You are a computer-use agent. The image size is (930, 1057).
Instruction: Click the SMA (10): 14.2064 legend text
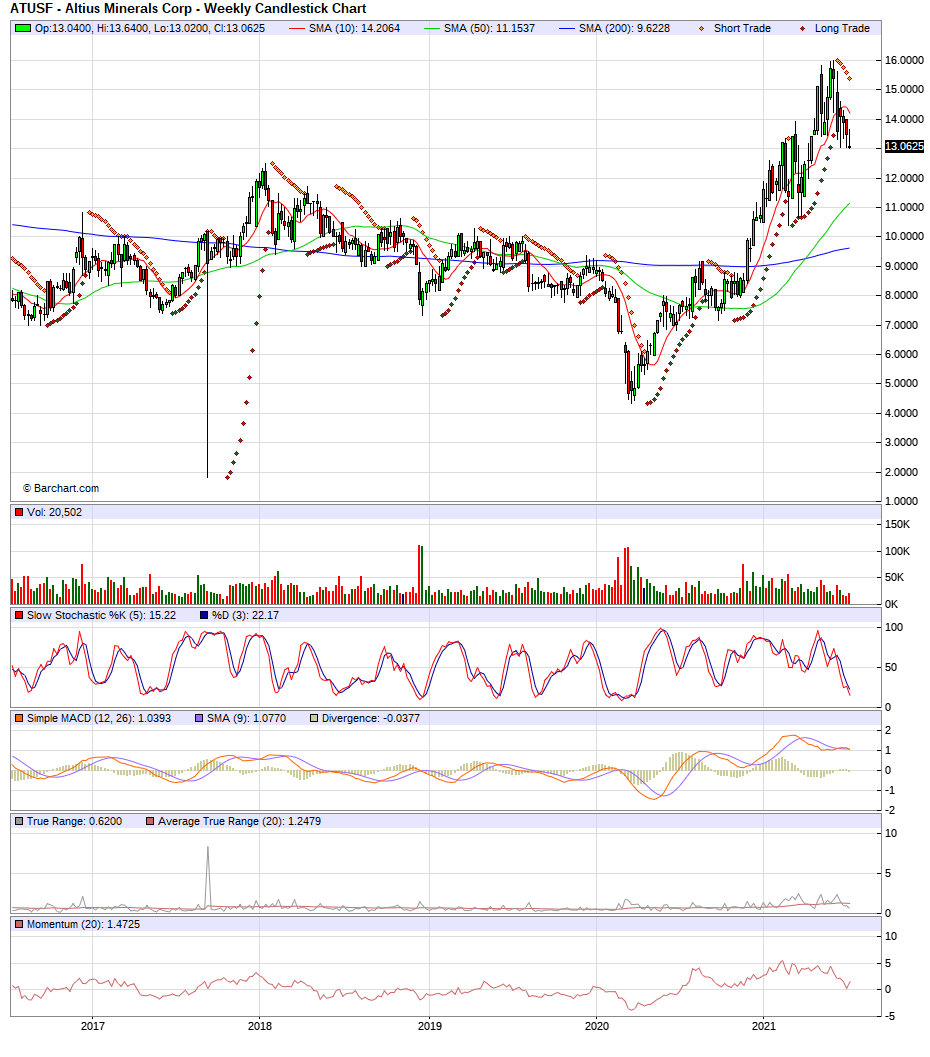[354, 28]
